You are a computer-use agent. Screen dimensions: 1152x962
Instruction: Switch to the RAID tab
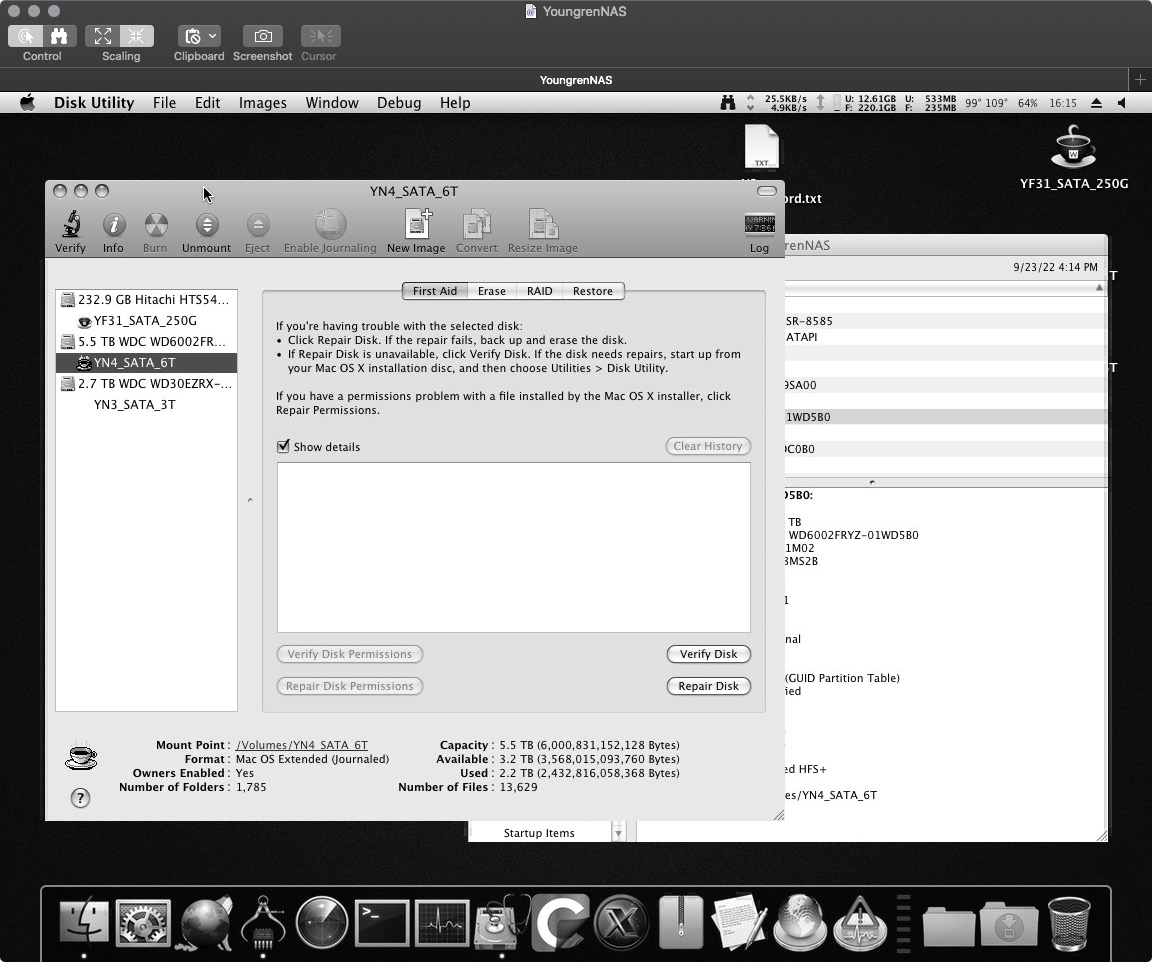pyautogui.click(x=539, y=291)
